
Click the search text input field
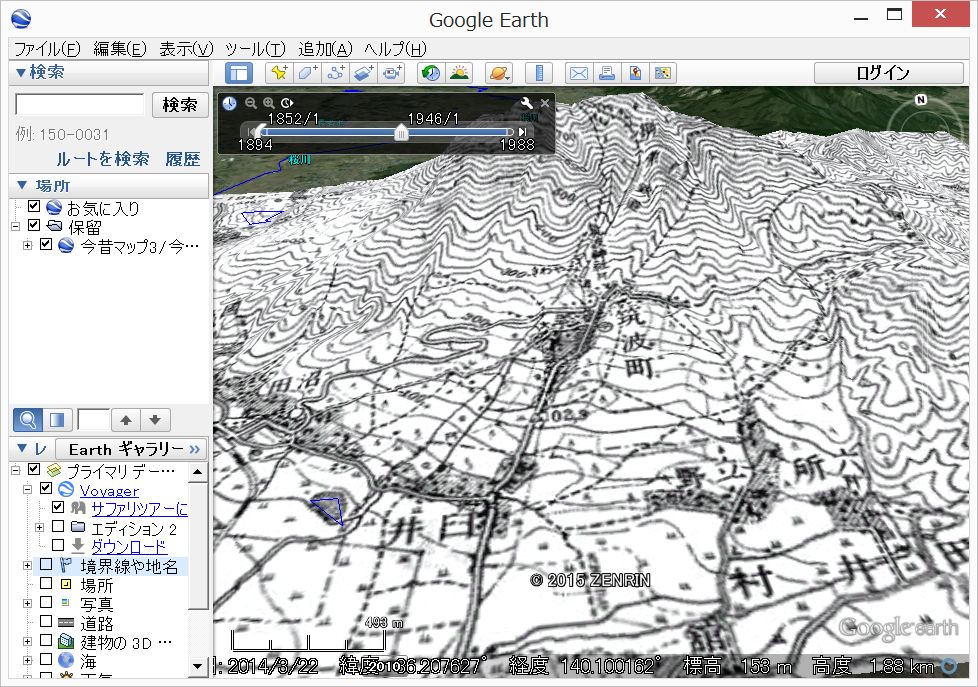[x=80, y=104]
